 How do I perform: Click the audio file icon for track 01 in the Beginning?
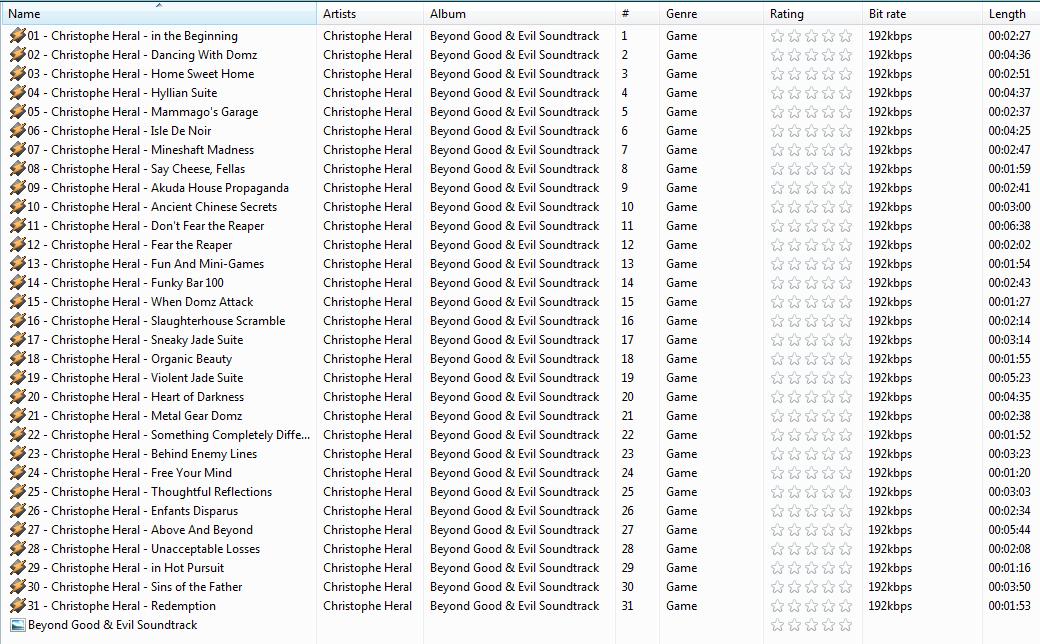18,36
